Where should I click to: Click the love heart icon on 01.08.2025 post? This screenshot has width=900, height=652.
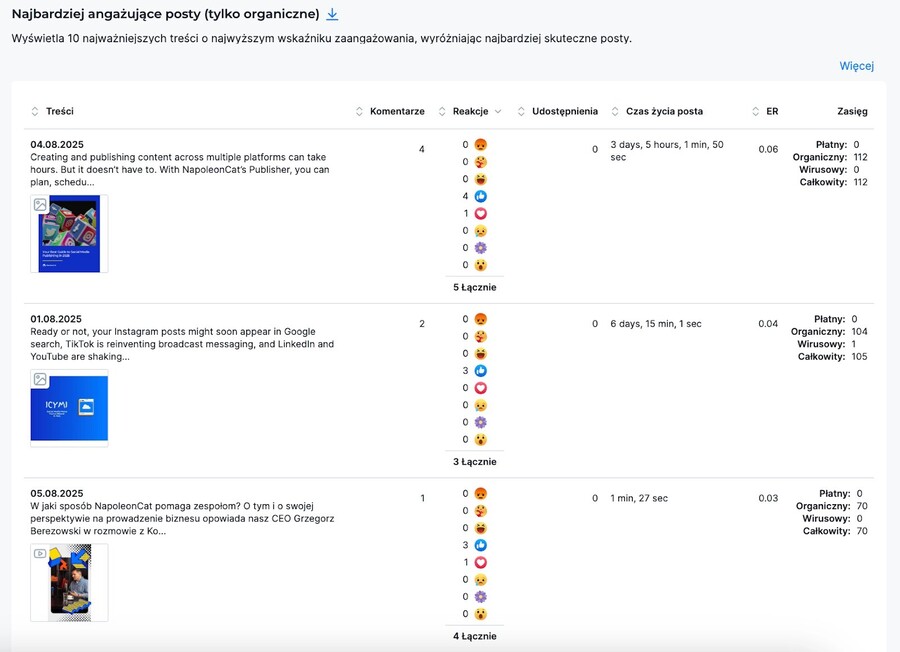pyautogui.click(x=481, y=388)
